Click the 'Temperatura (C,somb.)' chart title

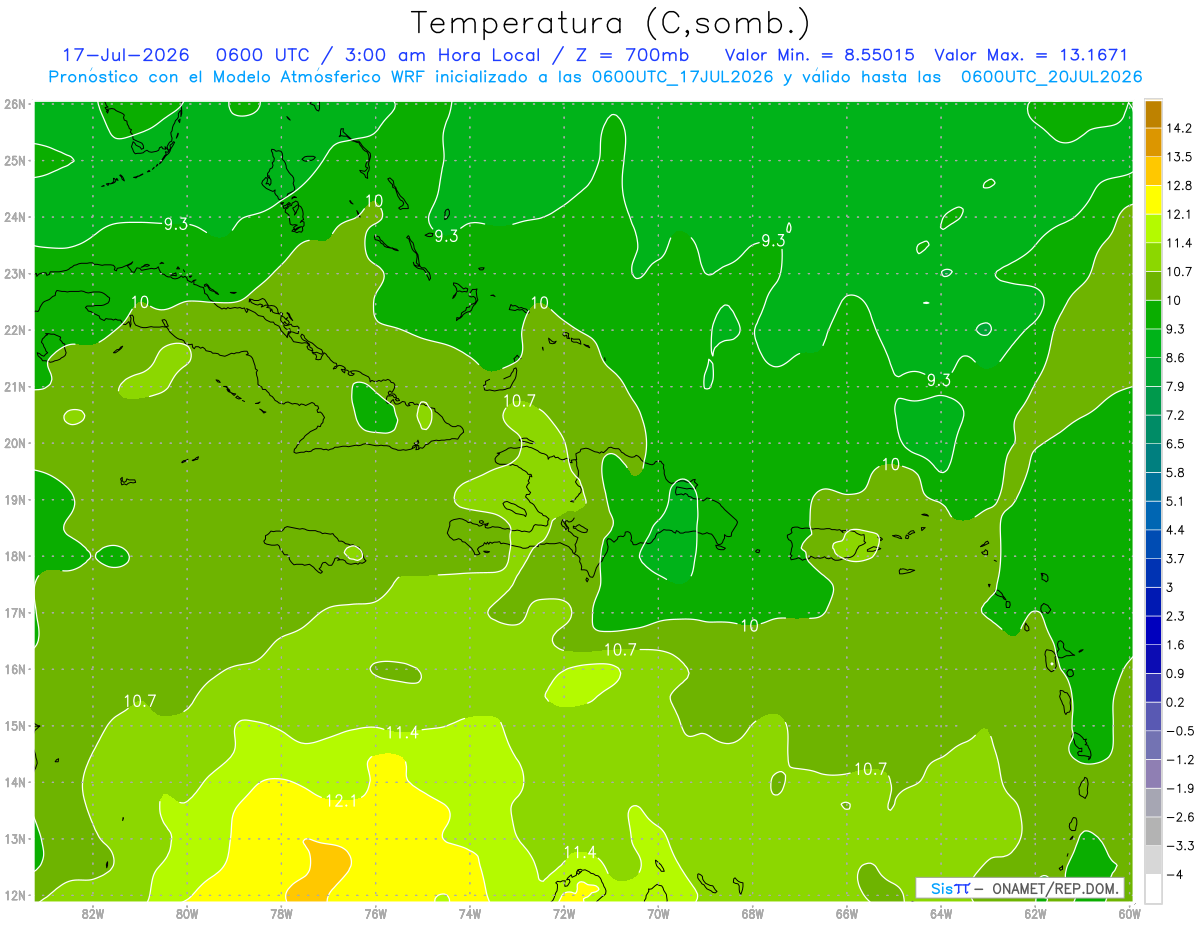click(x=610, y=24)
